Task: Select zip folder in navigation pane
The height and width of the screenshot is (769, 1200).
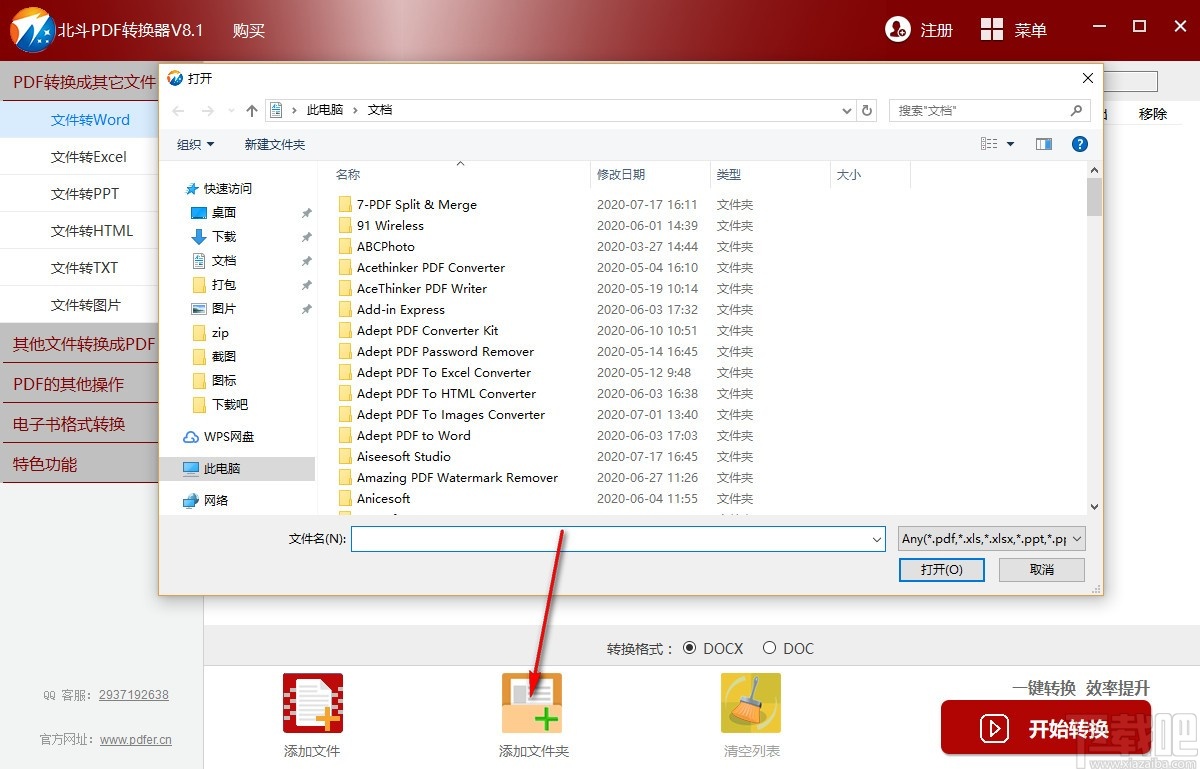Action: tap(210, 332)
